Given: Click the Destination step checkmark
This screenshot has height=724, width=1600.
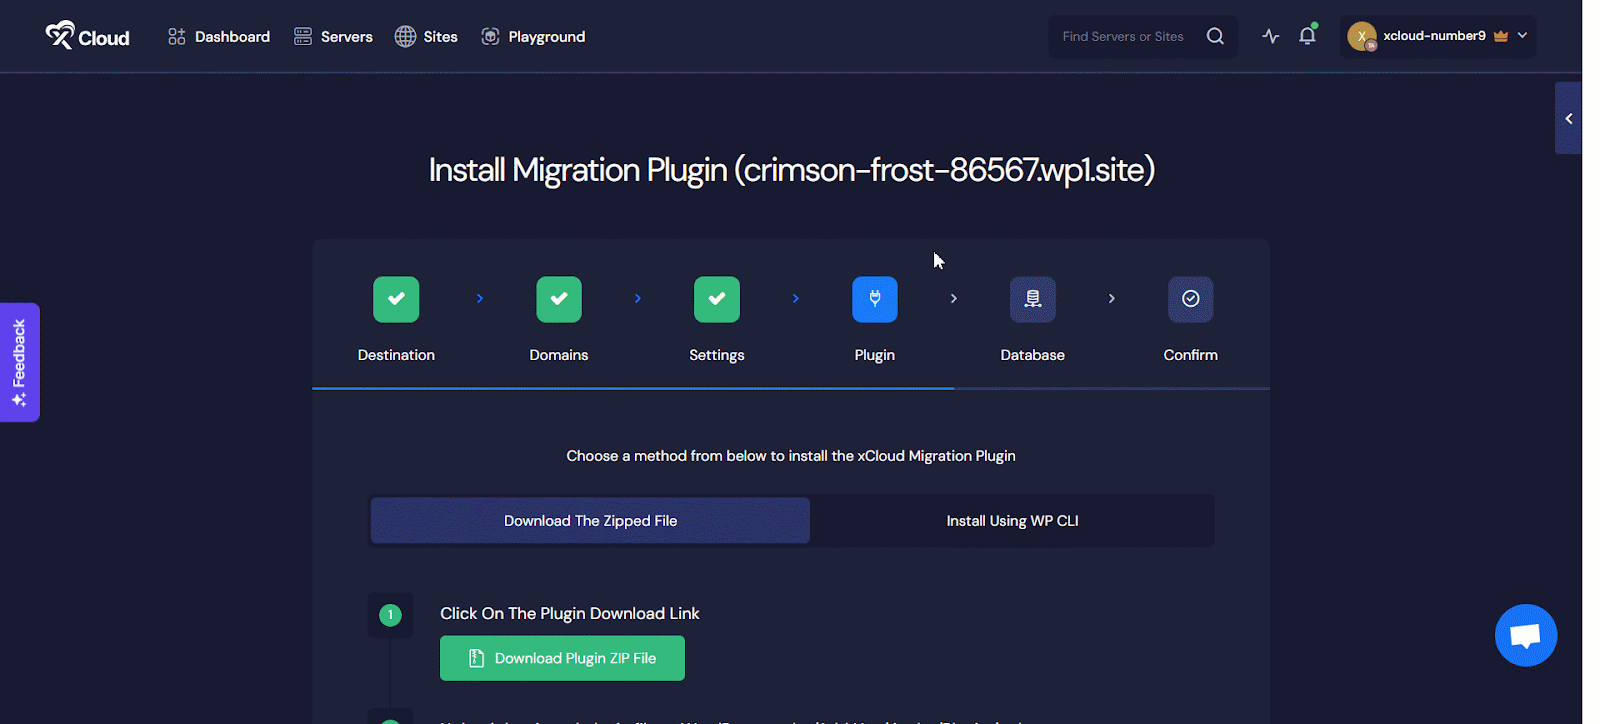Looking at the screenshot, I should [x=396, y=299].
